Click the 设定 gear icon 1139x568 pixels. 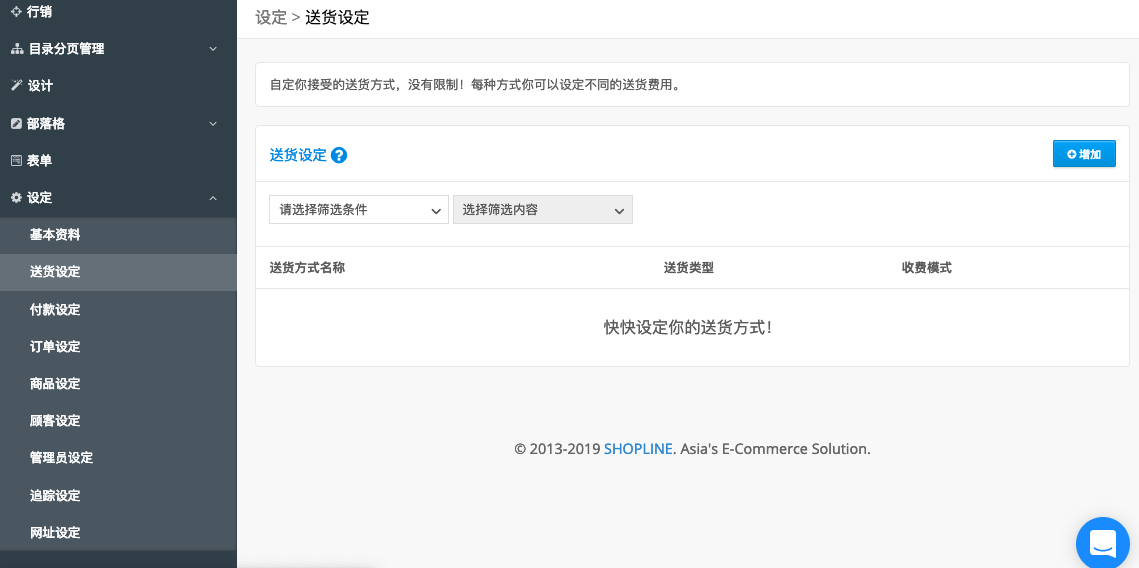point(17,198)
